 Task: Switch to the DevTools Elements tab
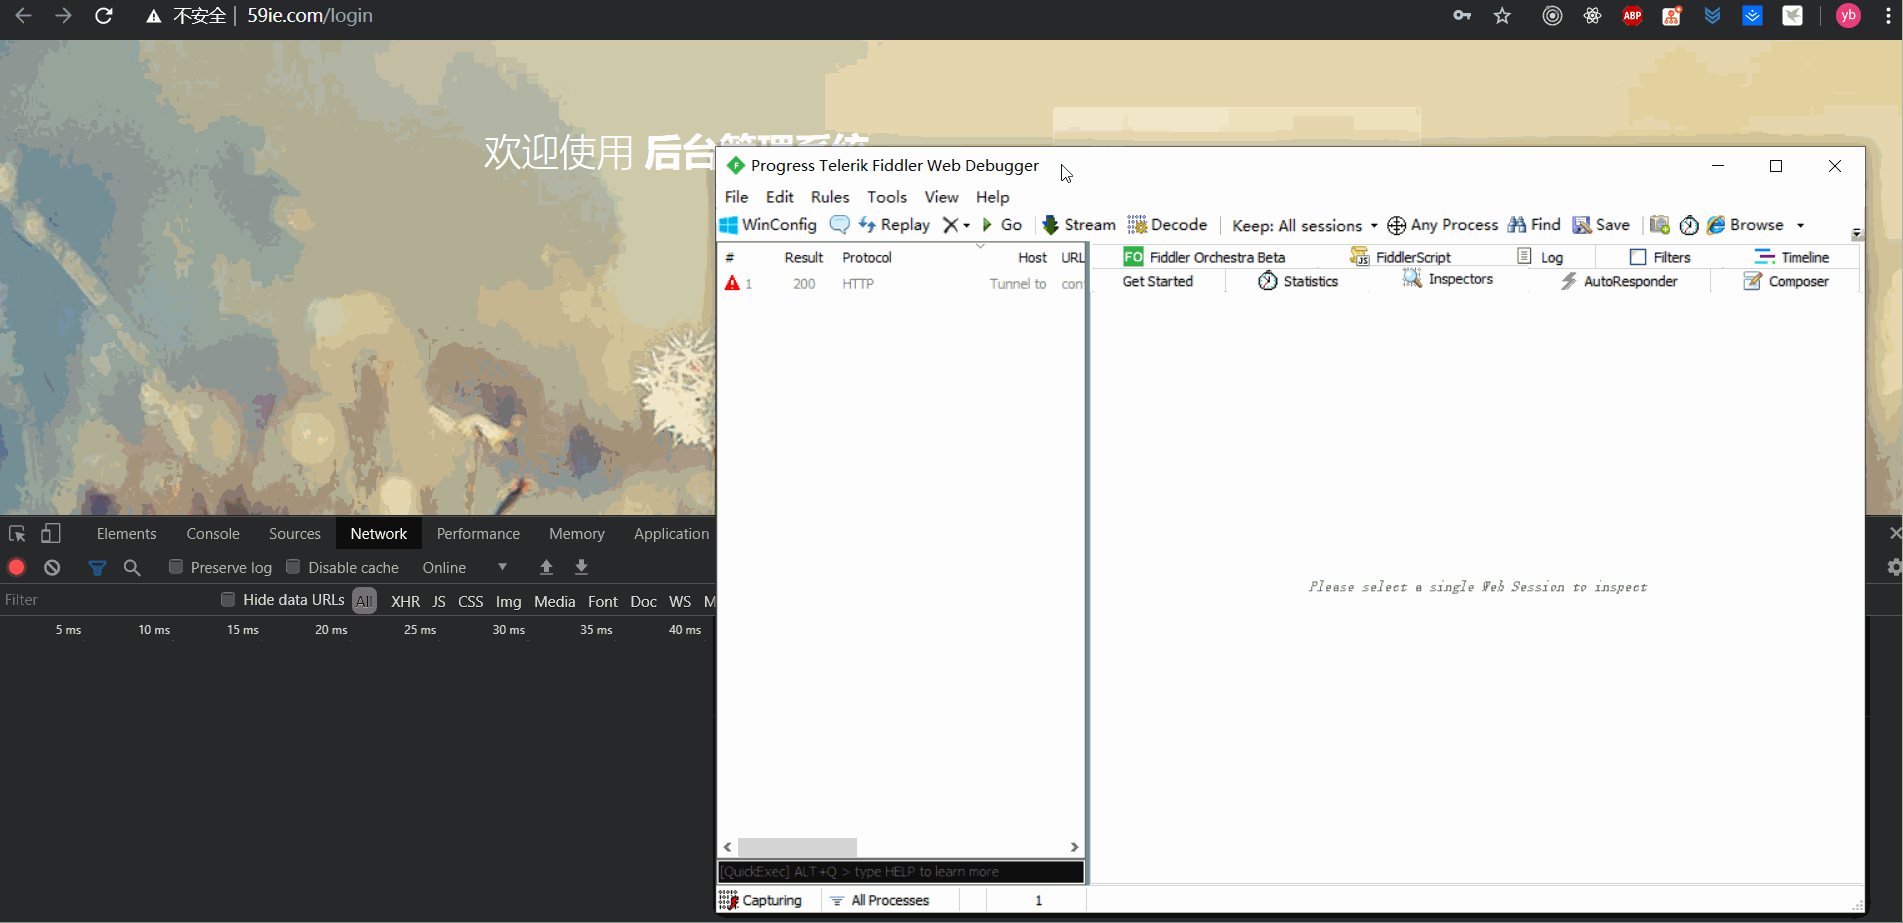point(126,534)
